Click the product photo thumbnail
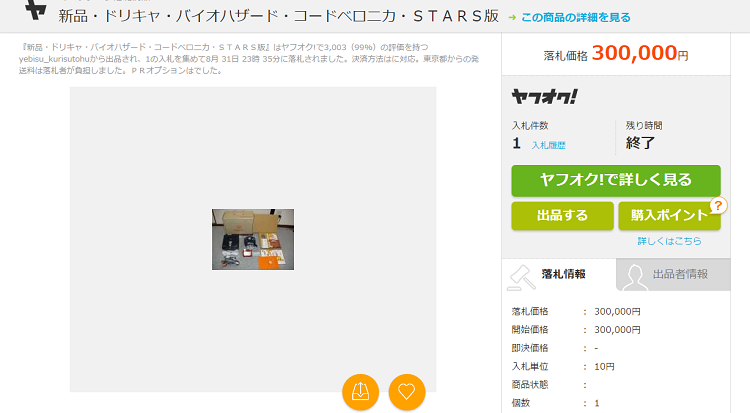 [x=253, y=239]
